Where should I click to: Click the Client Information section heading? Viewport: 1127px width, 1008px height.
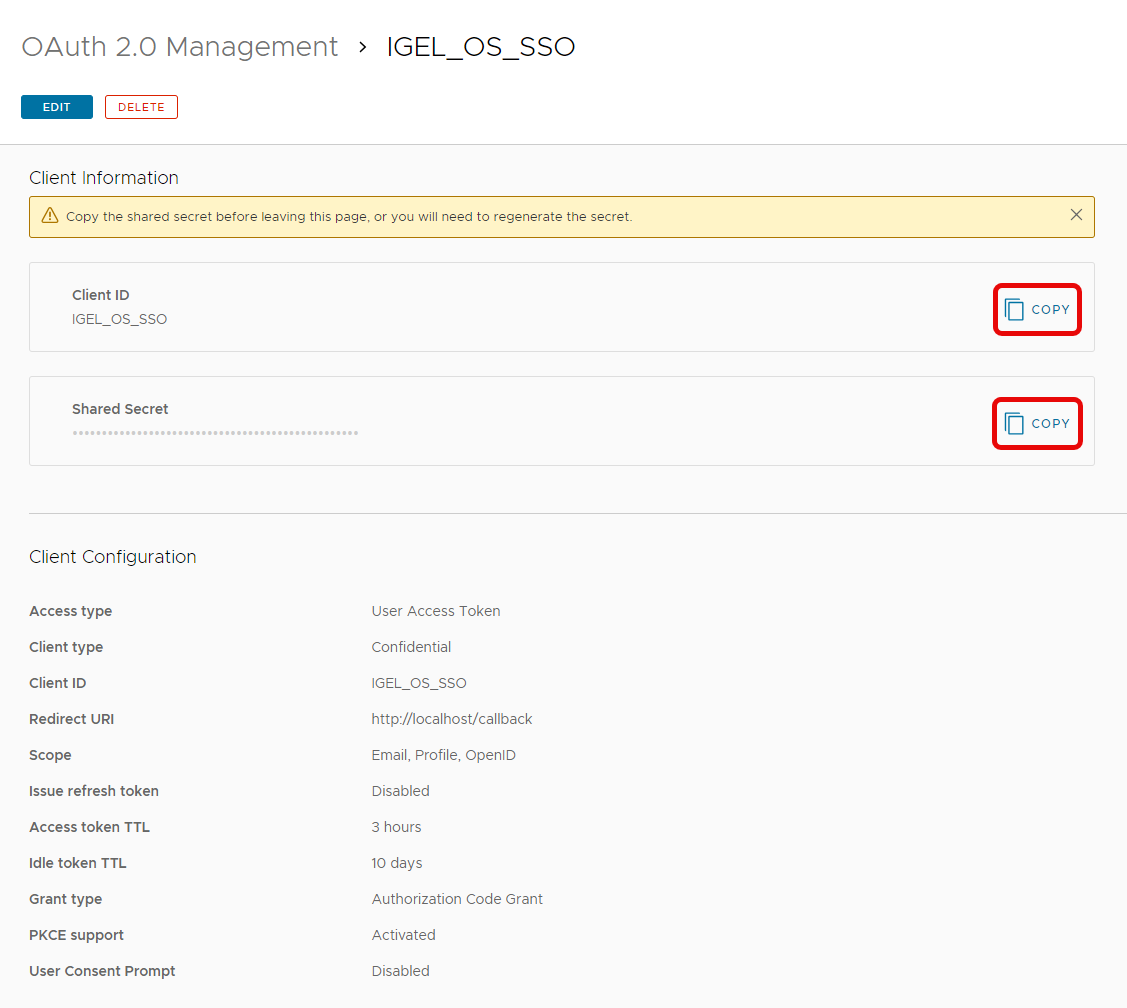(104, 178)
